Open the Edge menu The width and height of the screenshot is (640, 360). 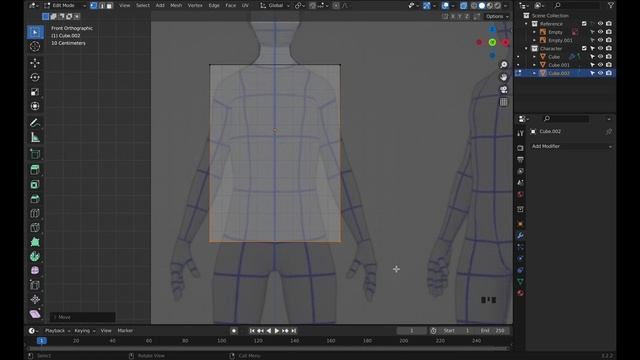[214, 5]
